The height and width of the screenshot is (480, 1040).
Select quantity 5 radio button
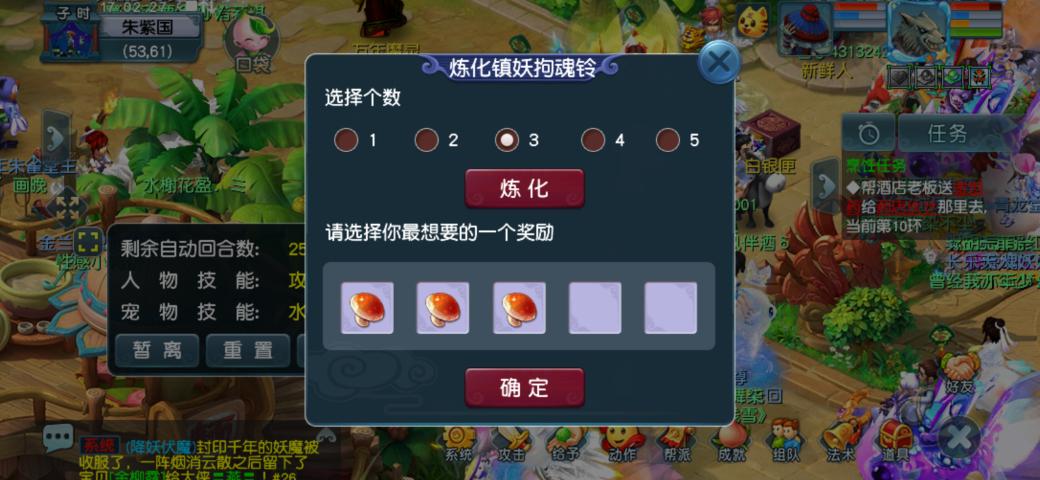[668, 140]
